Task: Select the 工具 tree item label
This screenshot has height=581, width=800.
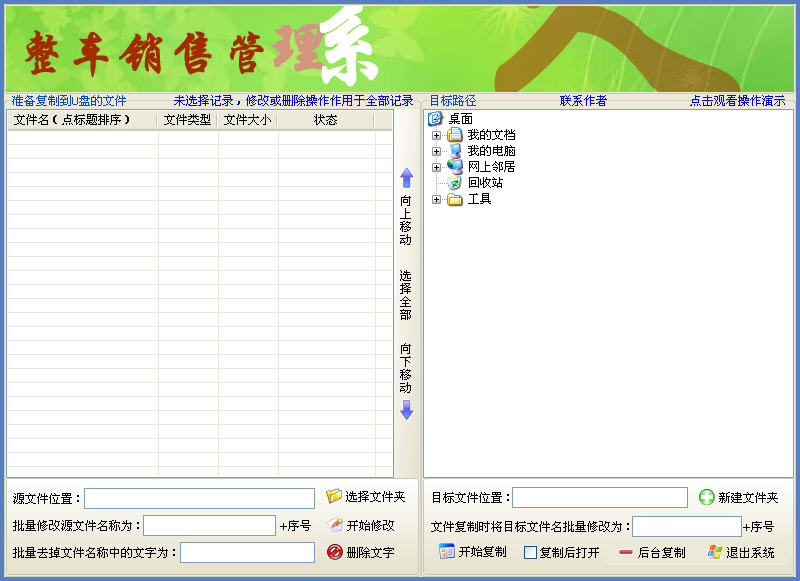Action: click(479, 199)
